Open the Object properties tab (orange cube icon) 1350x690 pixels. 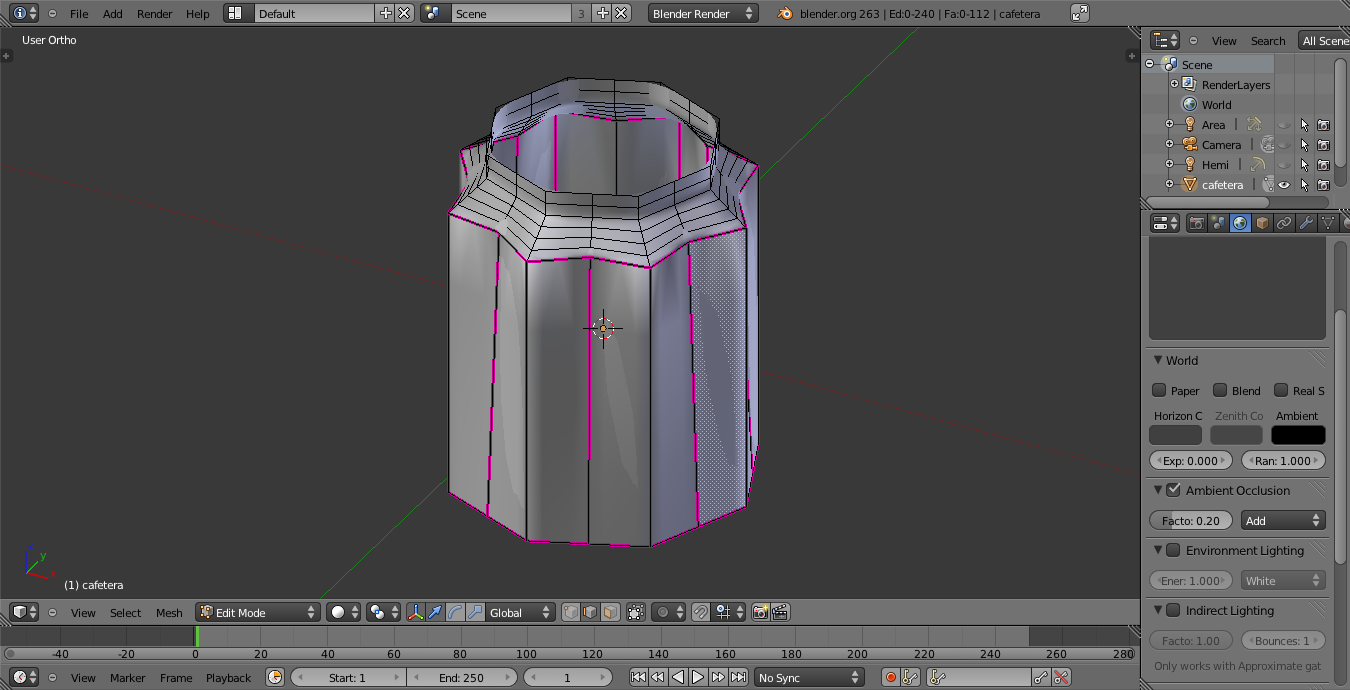1262,223
